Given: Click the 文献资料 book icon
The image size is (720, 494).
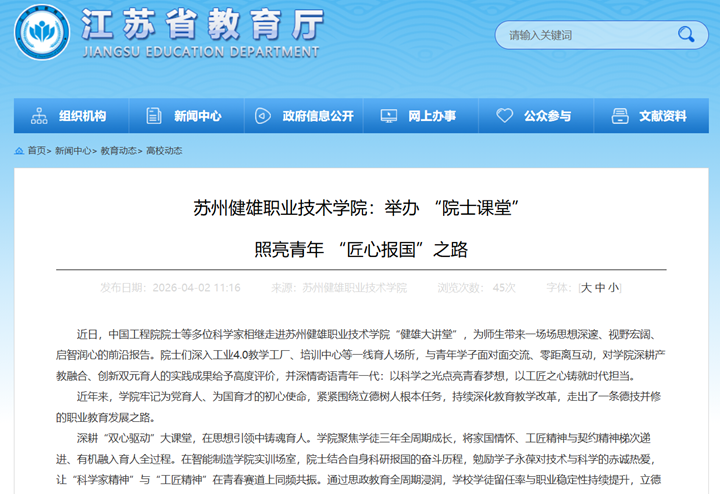Looking at the screenshot, I should (x=620, y=116).
